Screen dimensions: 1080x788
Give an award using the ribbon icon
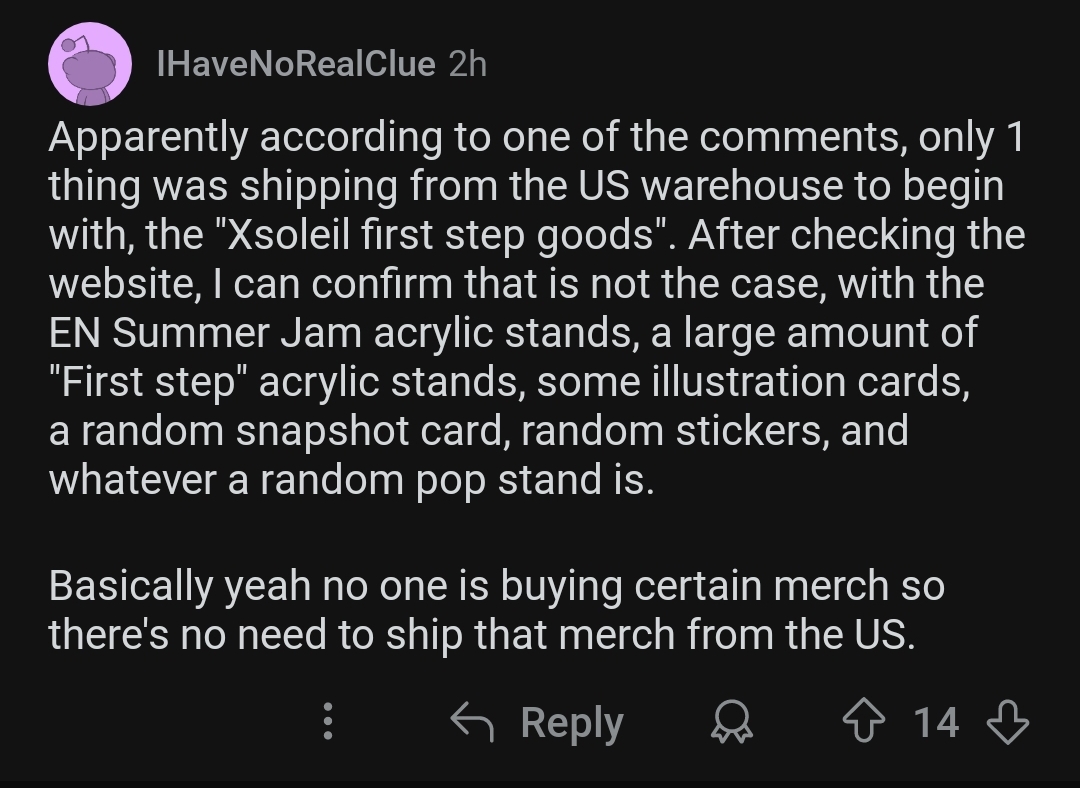[731, 721]
